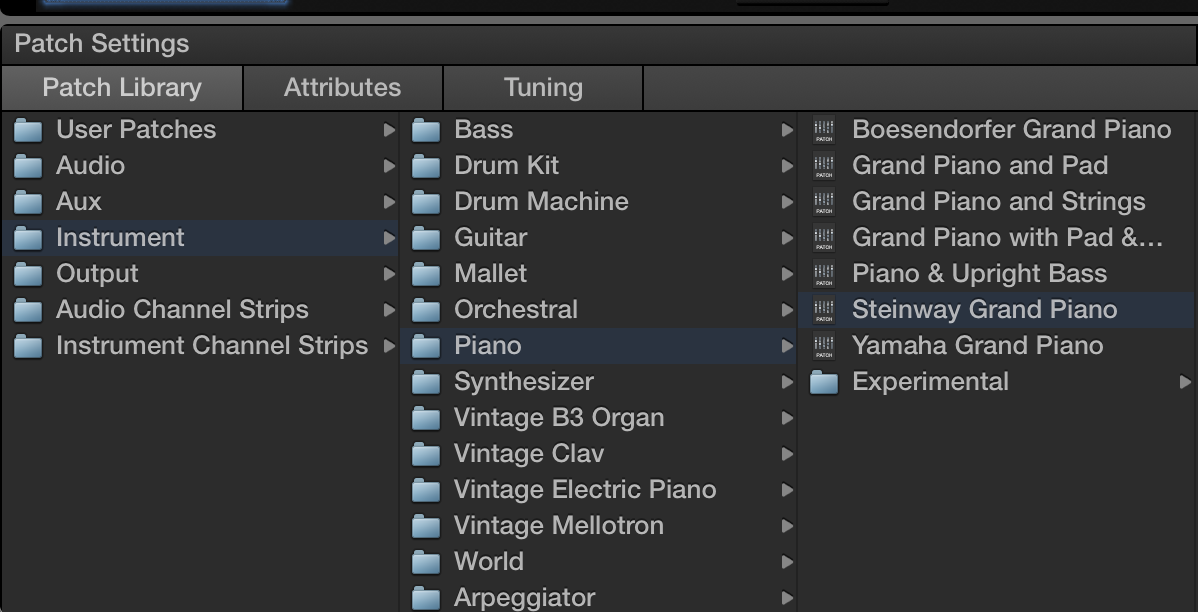Viewport: 1198px width, 612px height.
Task: Click the Drum Kit folder icon
Action: [x=426, y=166]
